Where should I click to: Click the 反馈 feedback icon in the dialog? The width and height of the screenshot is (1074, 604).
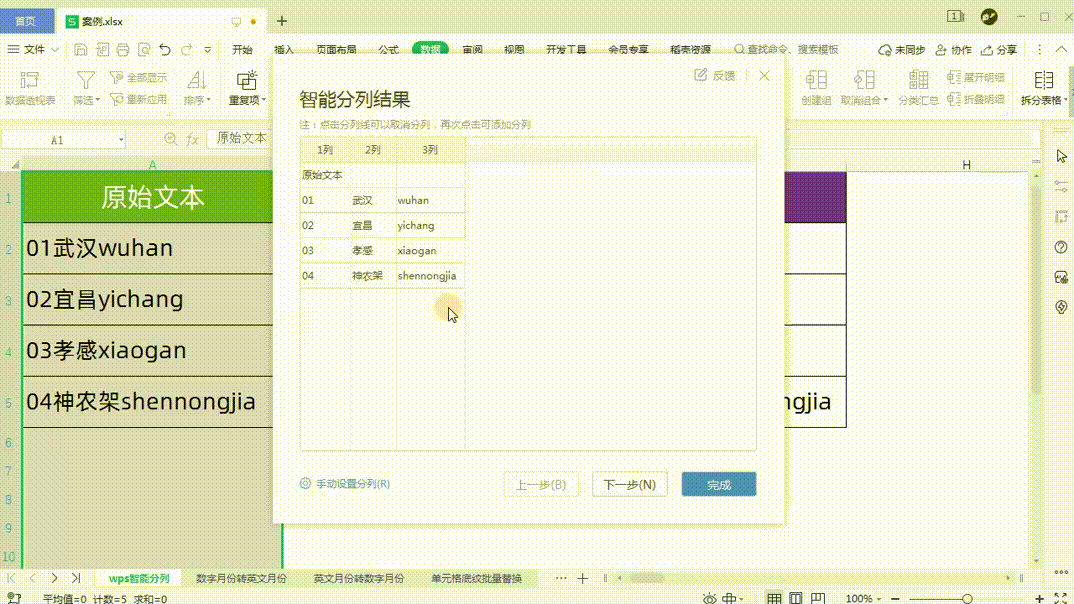(714, 75)
